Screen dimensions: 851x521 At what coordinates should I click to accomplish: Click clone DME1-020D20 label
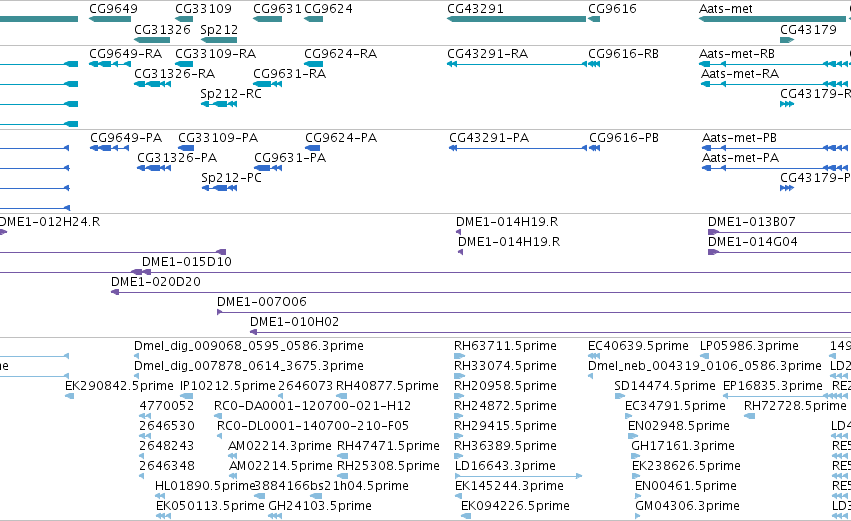pos(156,282)
